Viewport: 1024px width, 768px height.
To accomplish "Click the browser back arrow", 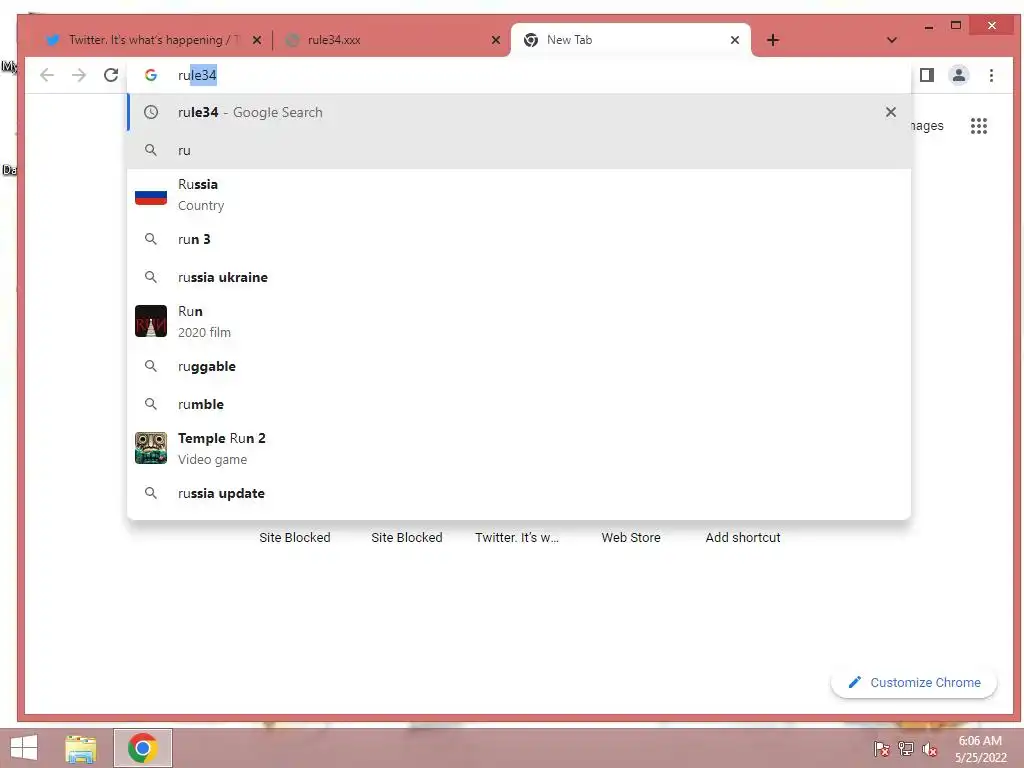I will (x=47, y=75).
